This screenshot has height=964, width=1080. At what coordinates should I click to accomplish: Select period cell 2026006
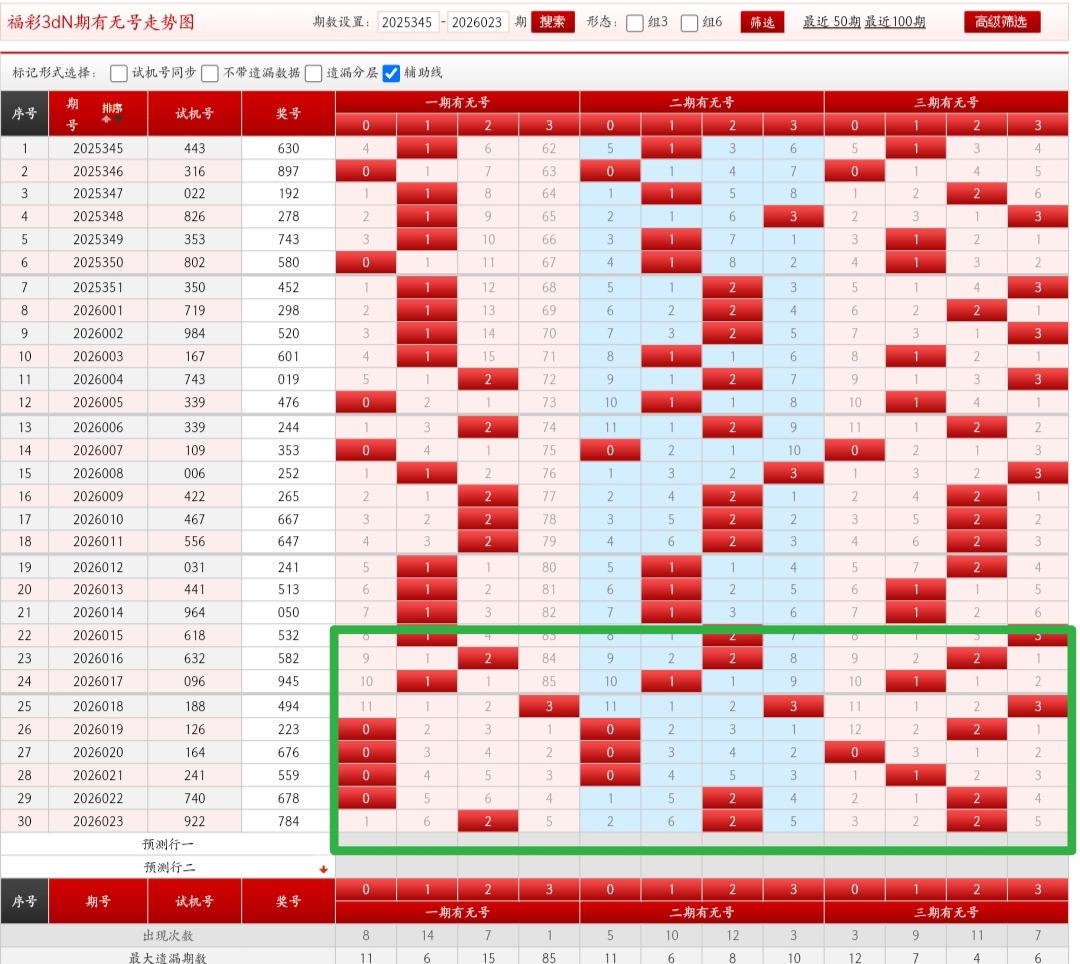pos(98,428)
